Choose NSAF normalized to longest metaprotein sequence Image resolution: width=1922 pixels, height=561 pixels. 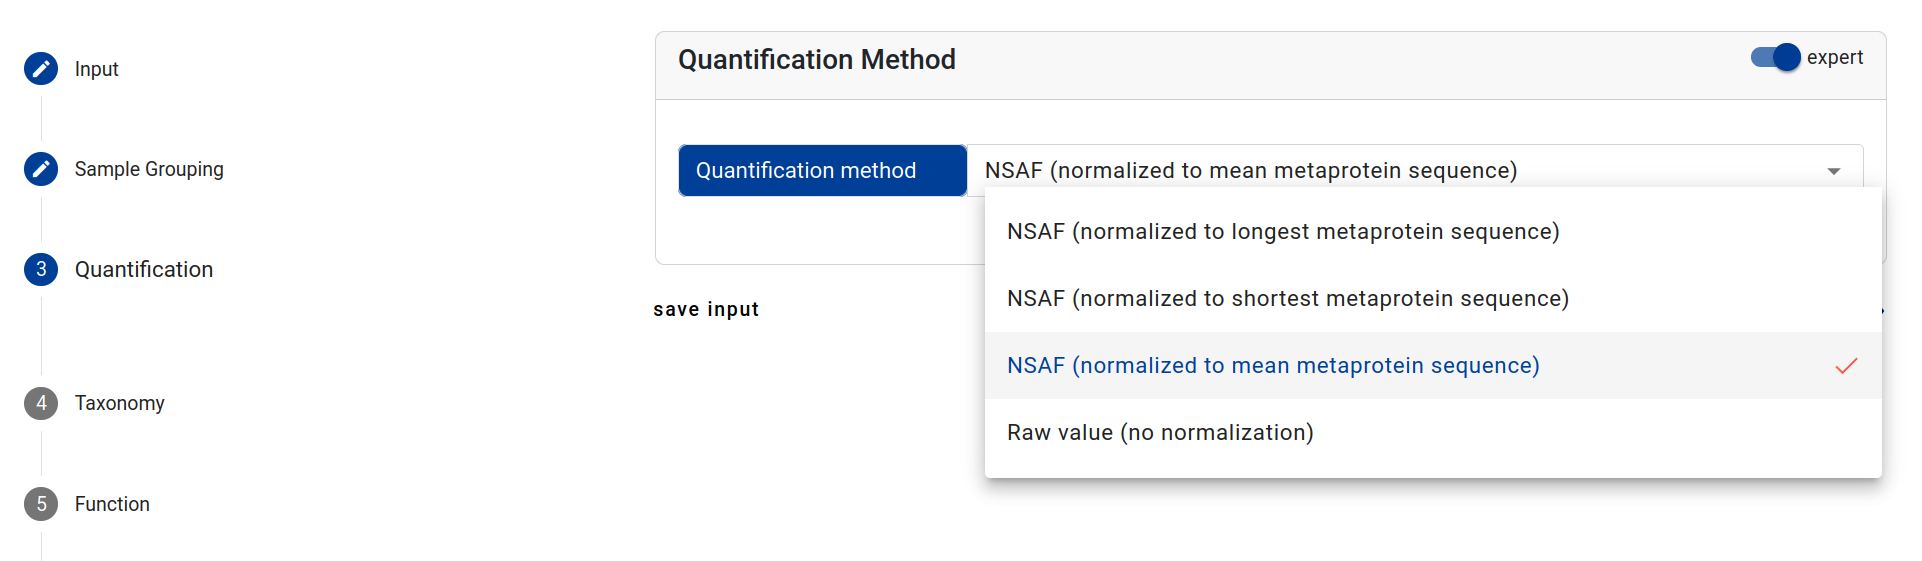pos(1282,232)
